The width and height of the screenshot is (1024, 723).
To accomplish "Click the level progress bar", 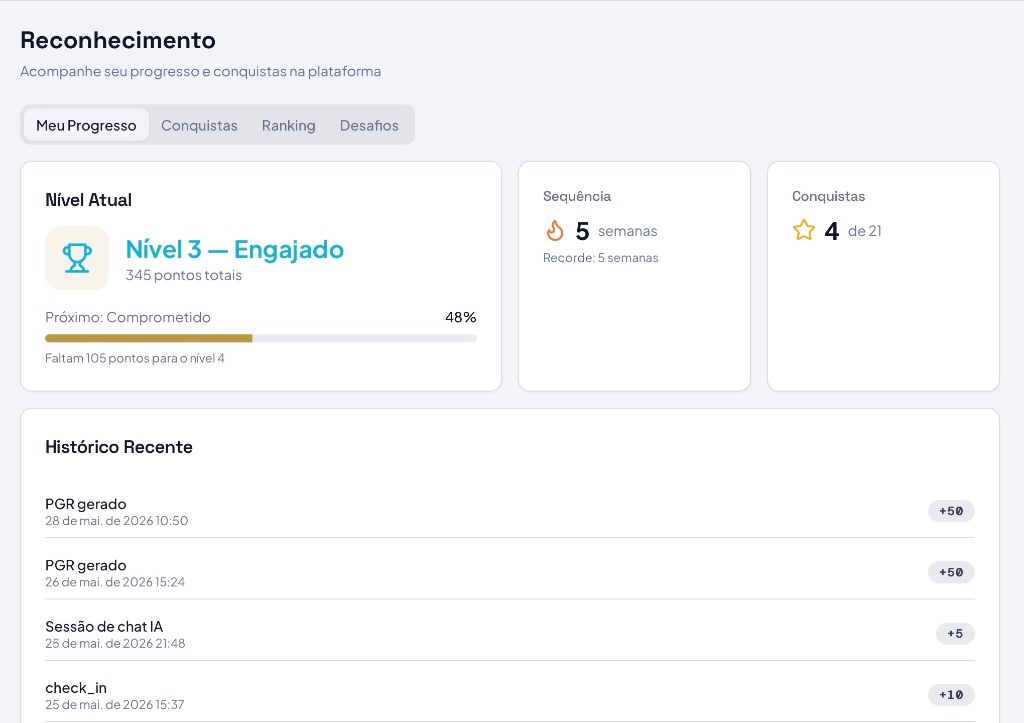I will [261, 338].
